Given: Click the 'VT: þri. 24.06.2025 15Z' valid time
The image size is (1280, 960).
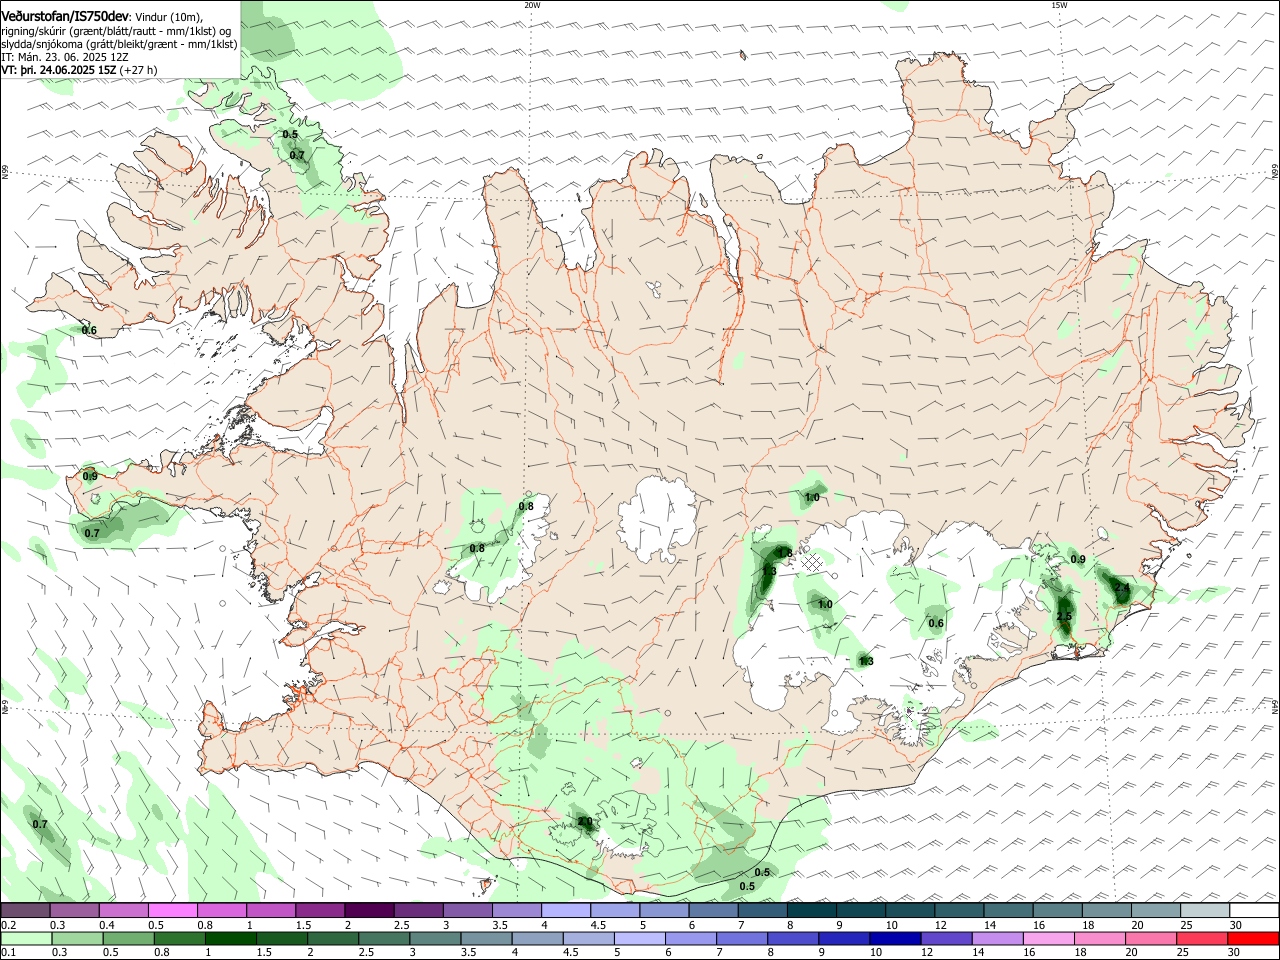Looking at the screenshot, I should tap(59, 70).
